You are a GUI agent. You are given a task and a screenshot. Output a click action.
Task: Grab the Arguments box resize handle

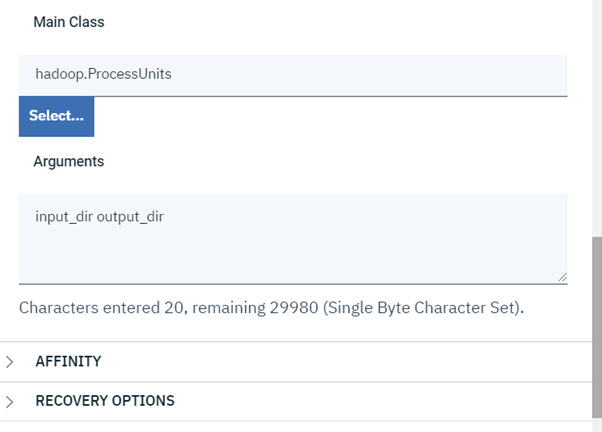click(562, 278)
